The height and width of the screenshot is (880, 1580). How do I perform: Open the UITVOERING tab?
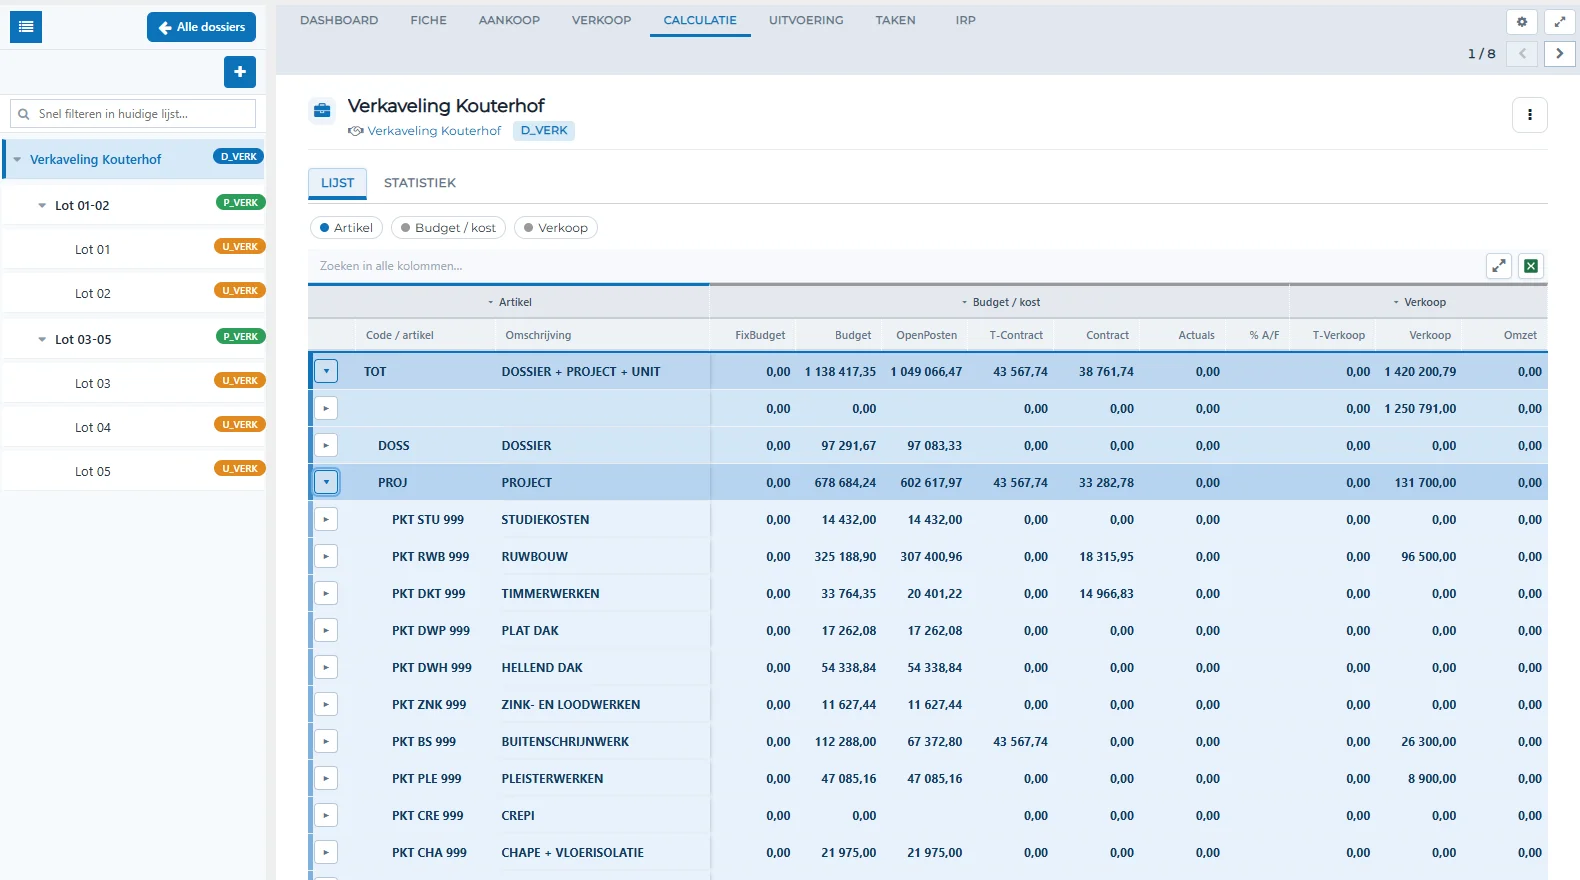806,20
